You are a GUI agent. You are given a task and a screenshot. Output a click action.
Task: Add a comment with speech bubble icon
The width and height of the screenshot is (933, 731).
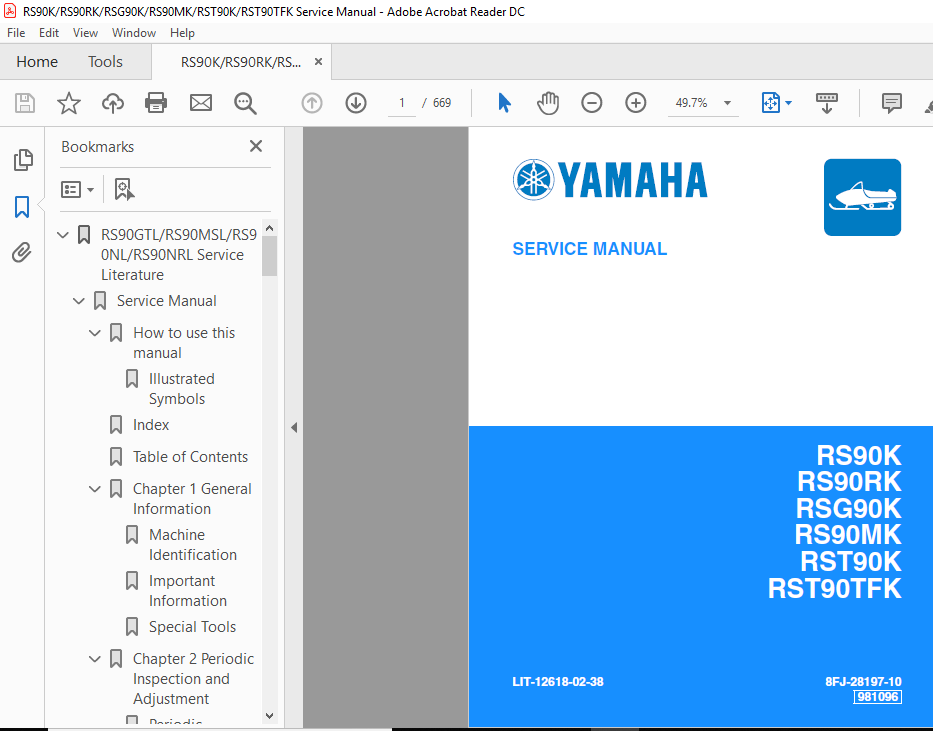click(891, 103)
